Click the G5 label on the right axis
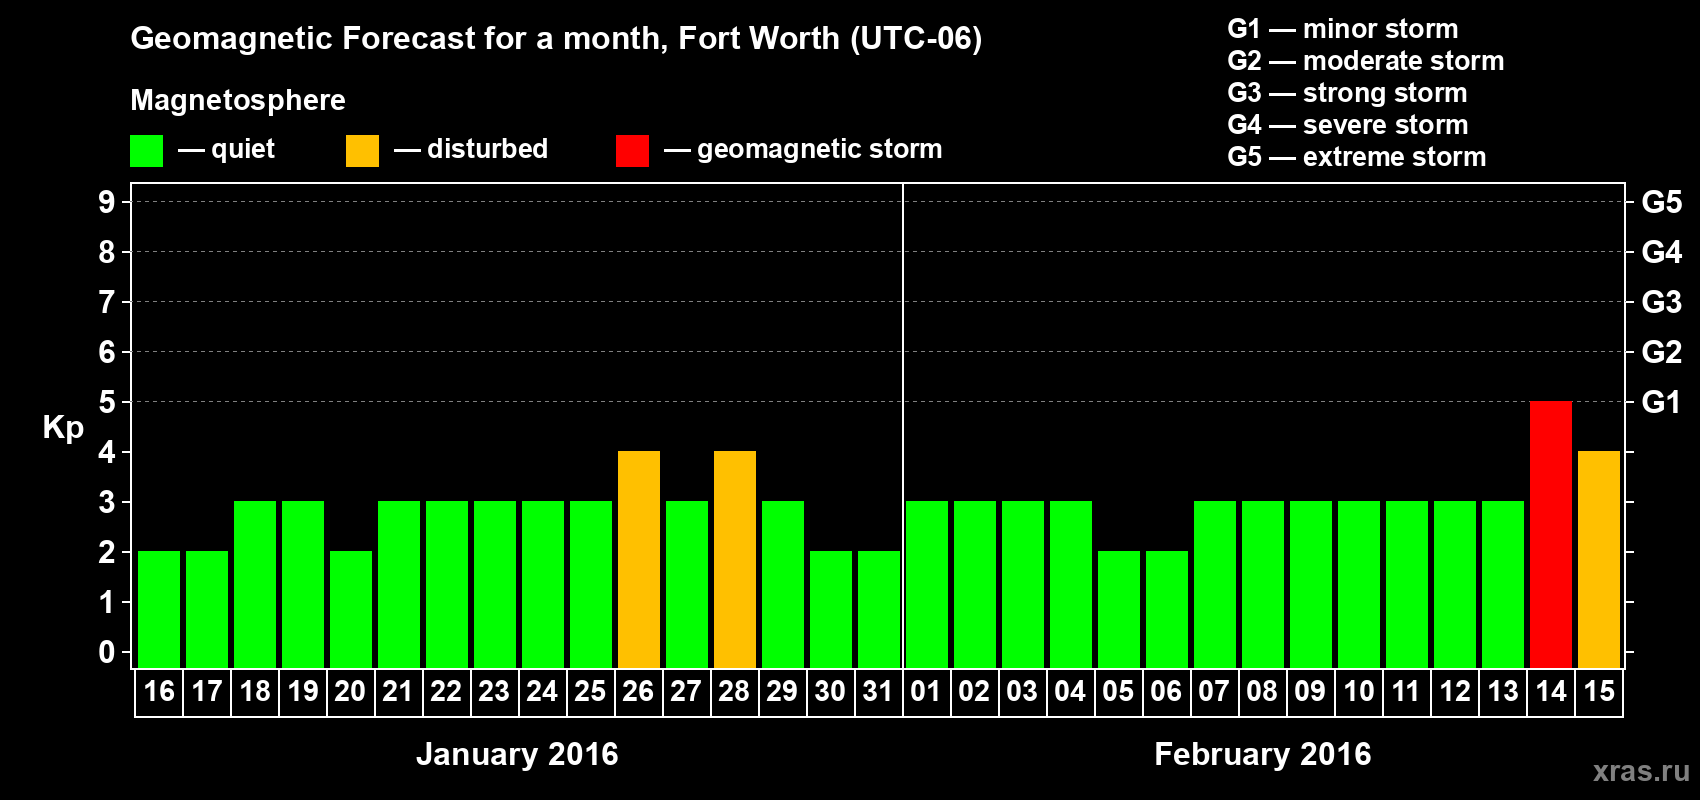Image resolution: width=1700 pixels, height=800 pixels. coord(1662,202)
